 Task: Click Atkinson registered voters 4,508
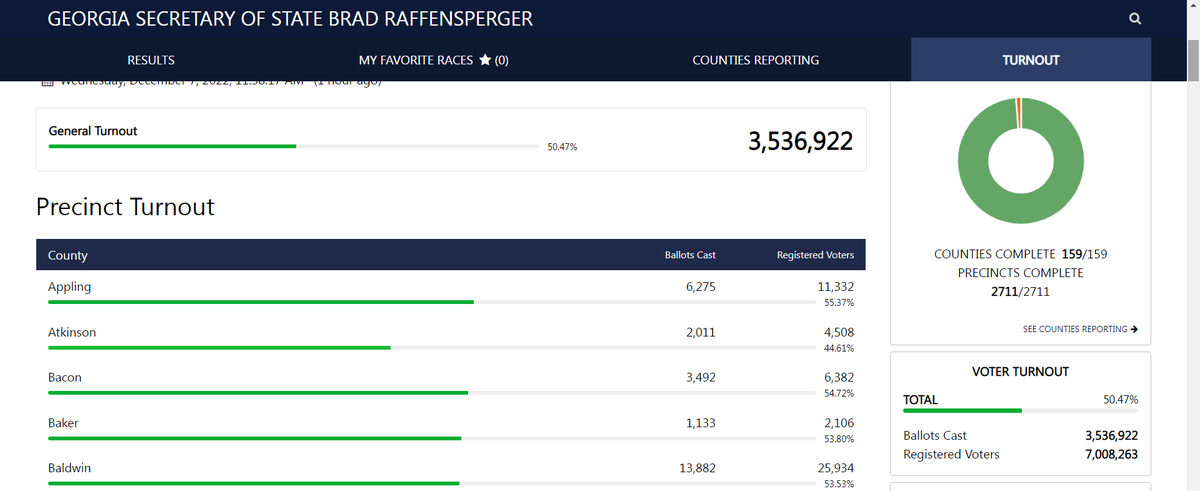pos(839,332)
